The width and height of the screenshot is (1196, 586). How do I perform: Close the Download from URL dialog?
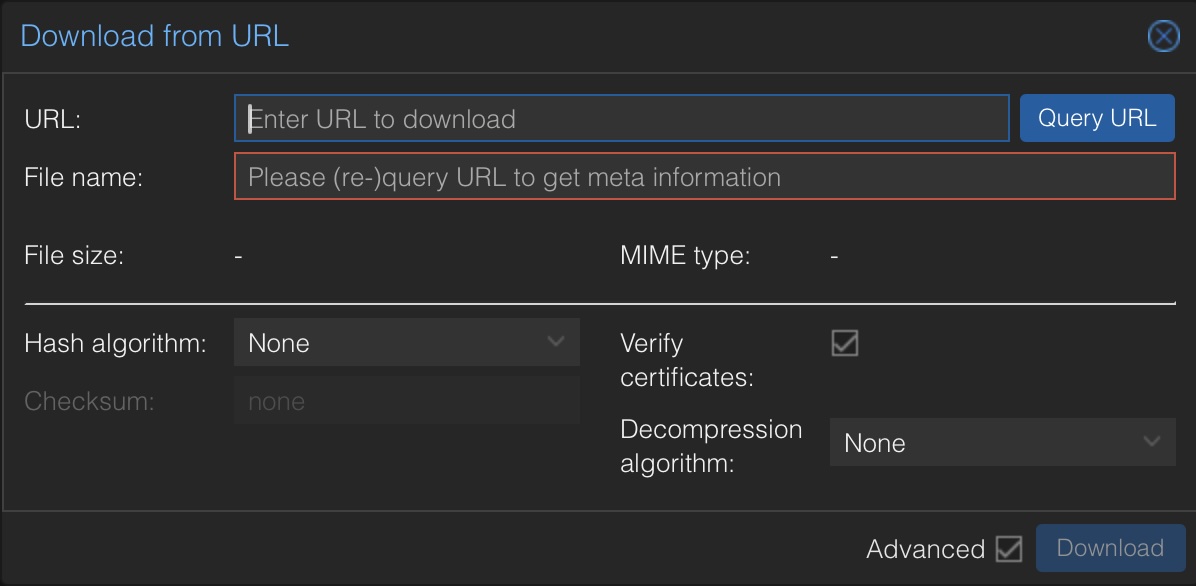click(1162, 37)
